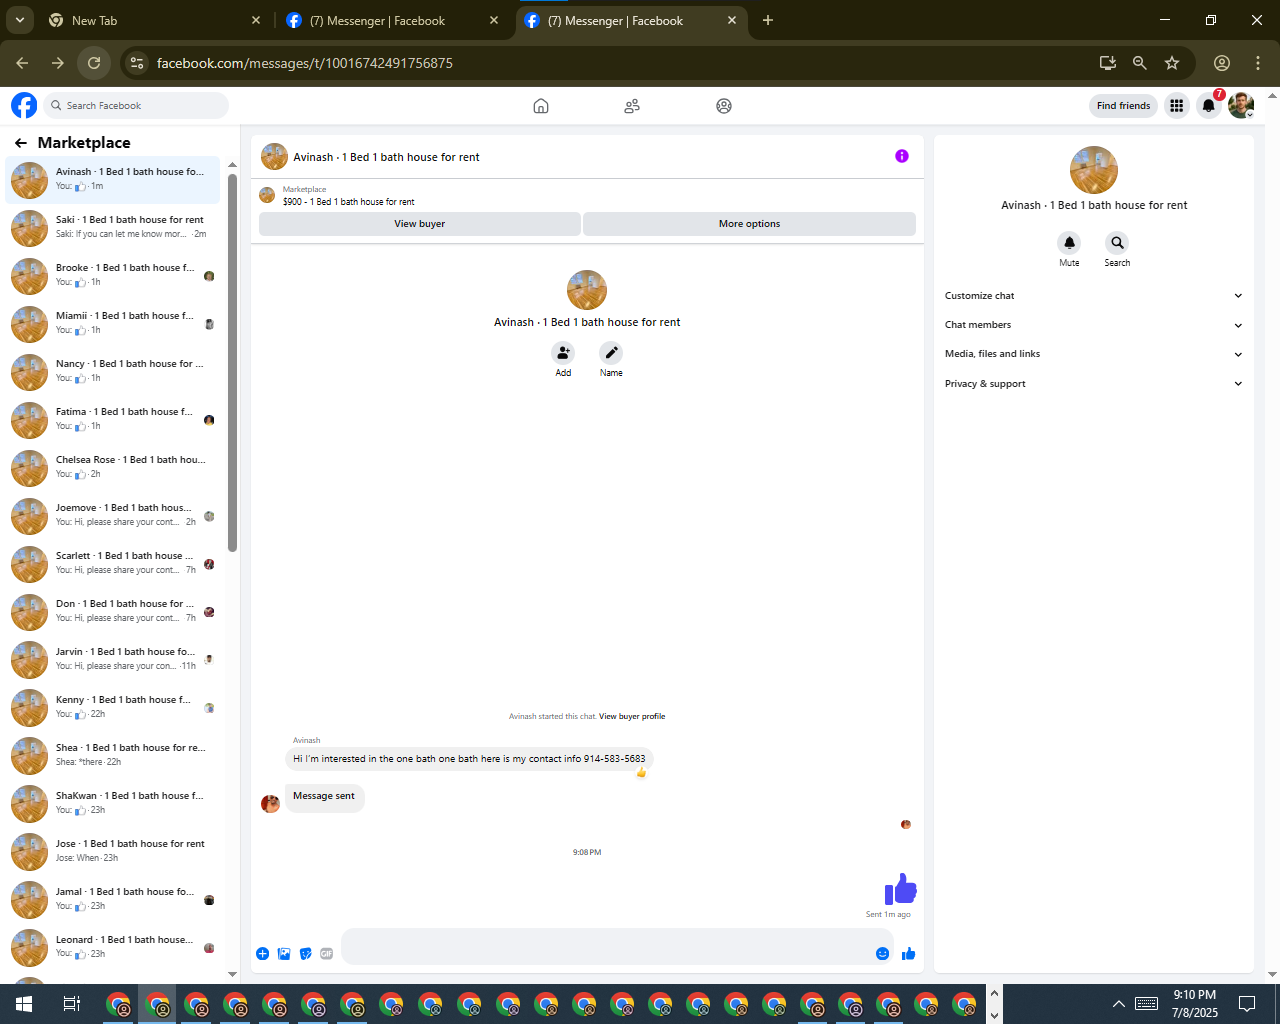The height and width of the screenshot is (1024, 1280).
Task: Go back from Marketplace with arrow
Action: coord(21,143)
